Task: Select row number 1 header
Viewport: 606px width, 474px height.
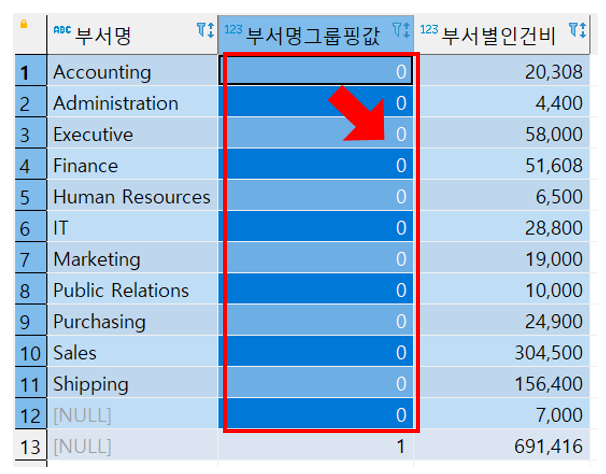Action: tap(31, 70)
